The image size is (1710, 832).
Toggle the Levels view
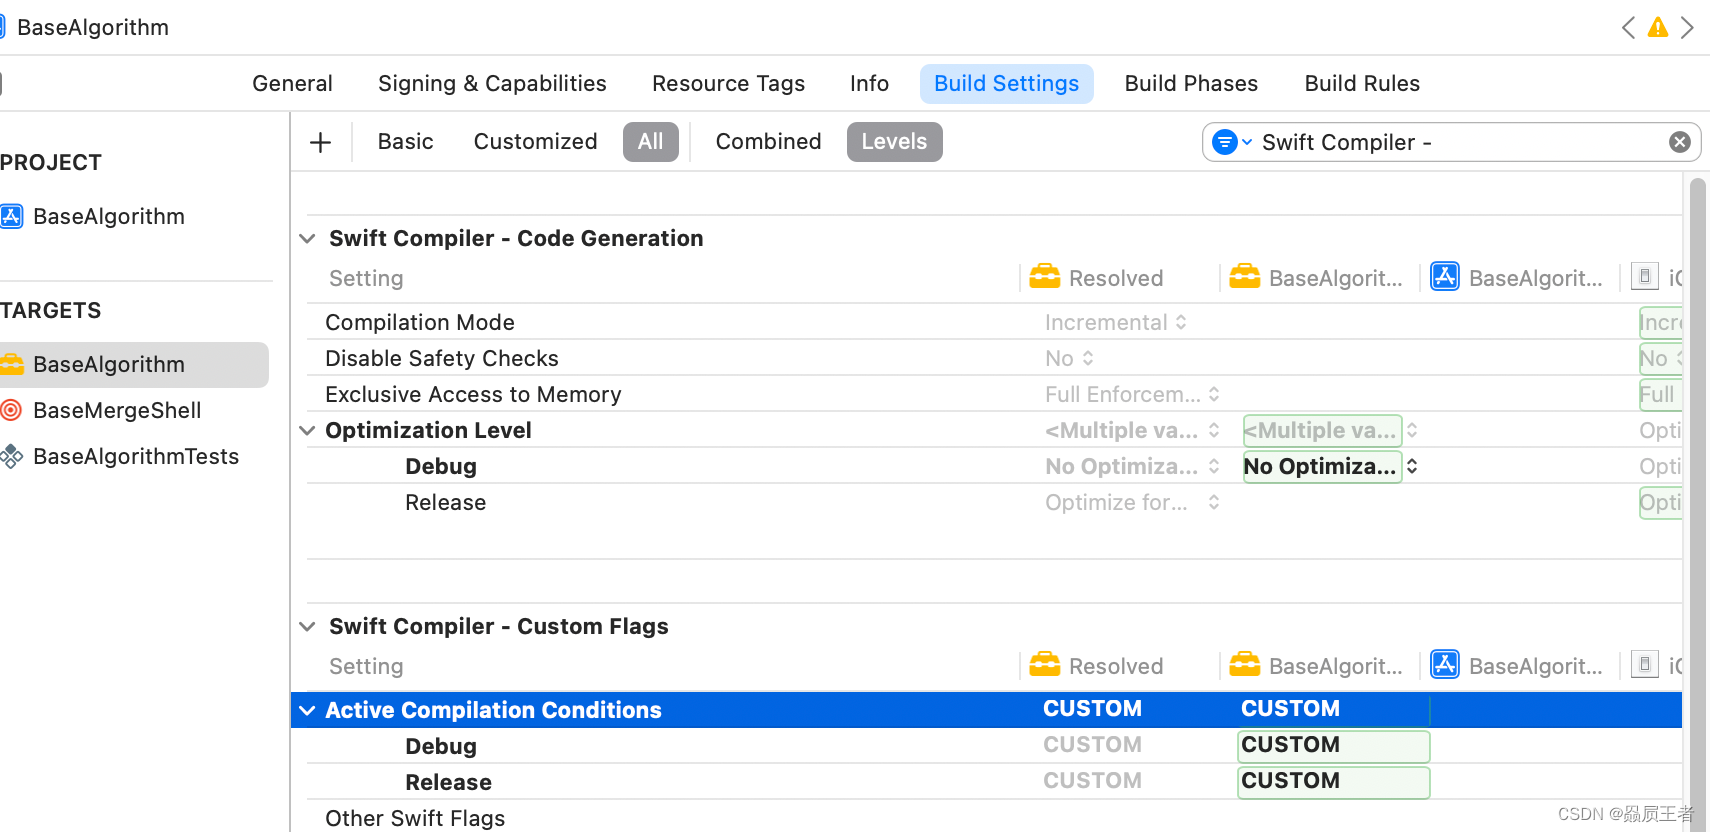coord(894,142)
